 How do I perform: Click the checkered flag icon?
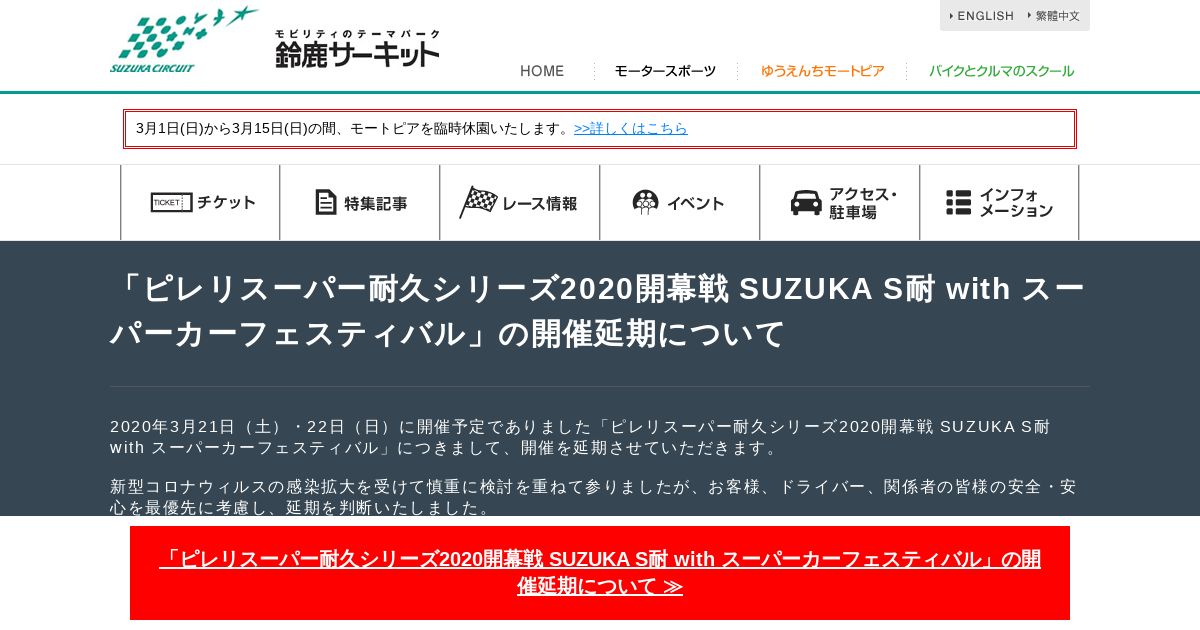point(478,202)
